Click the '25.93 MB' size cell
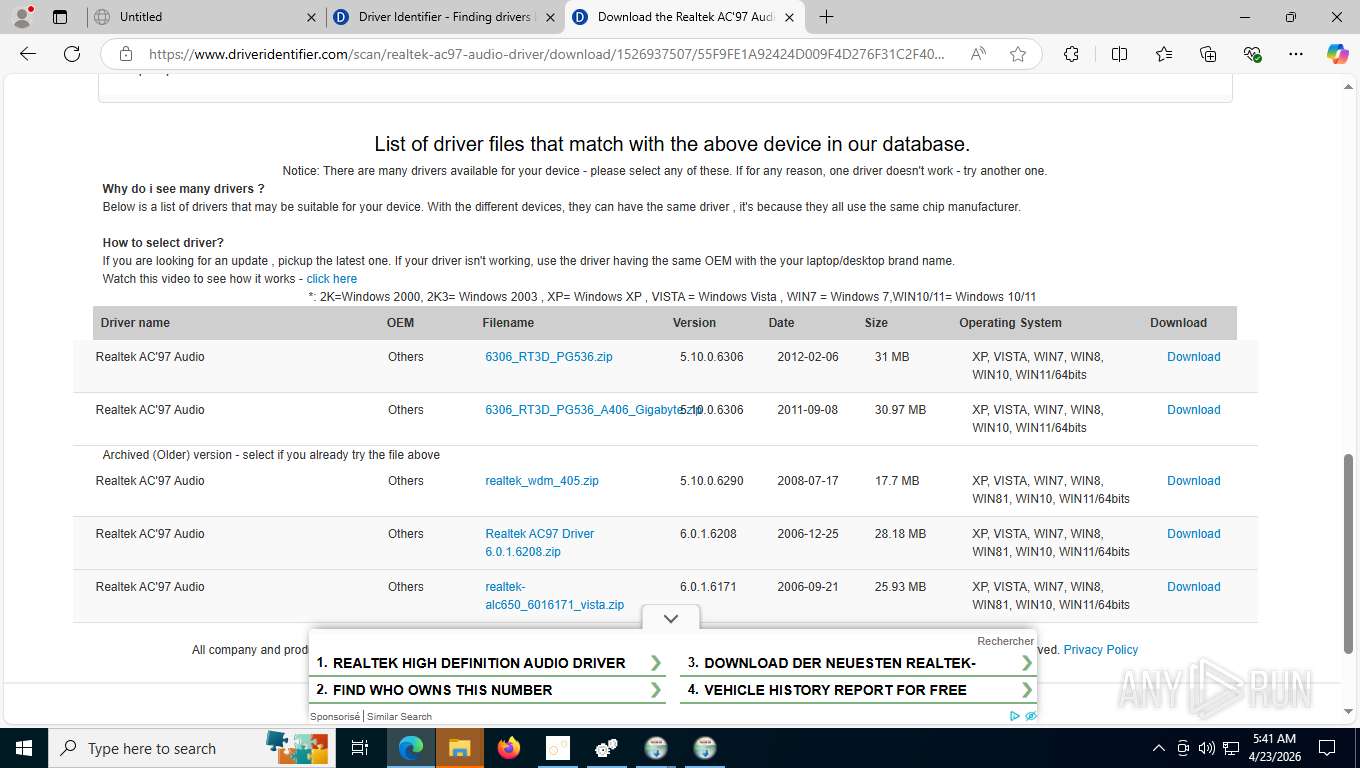The width and height of the screenshot is (1360, 768). [900, 587]
